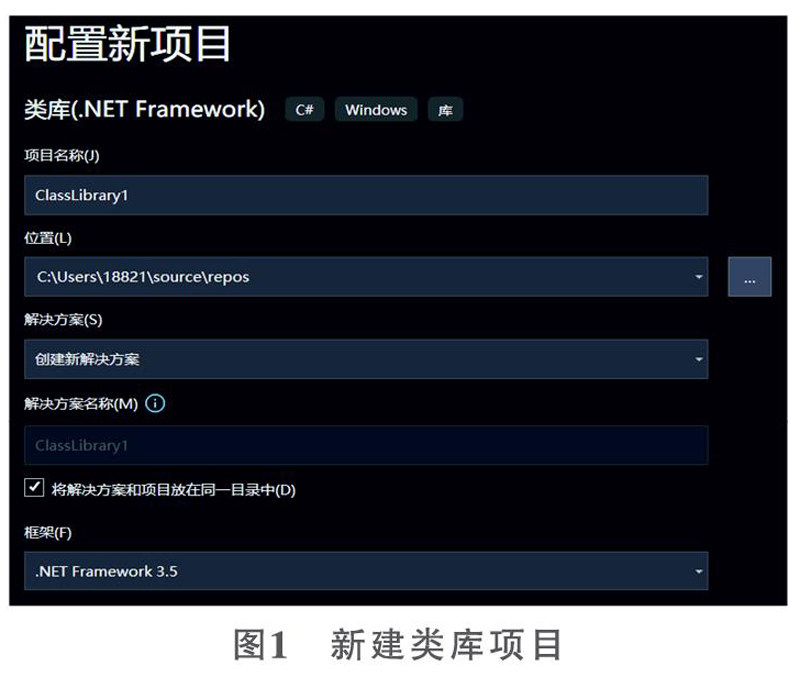800x677 pixels.
Task: Click the 位置(L) label
Action: point(48,238)
